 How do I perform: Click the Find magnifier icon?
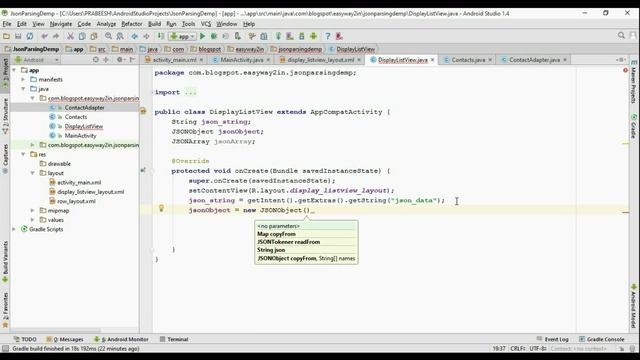coord(108,36)
